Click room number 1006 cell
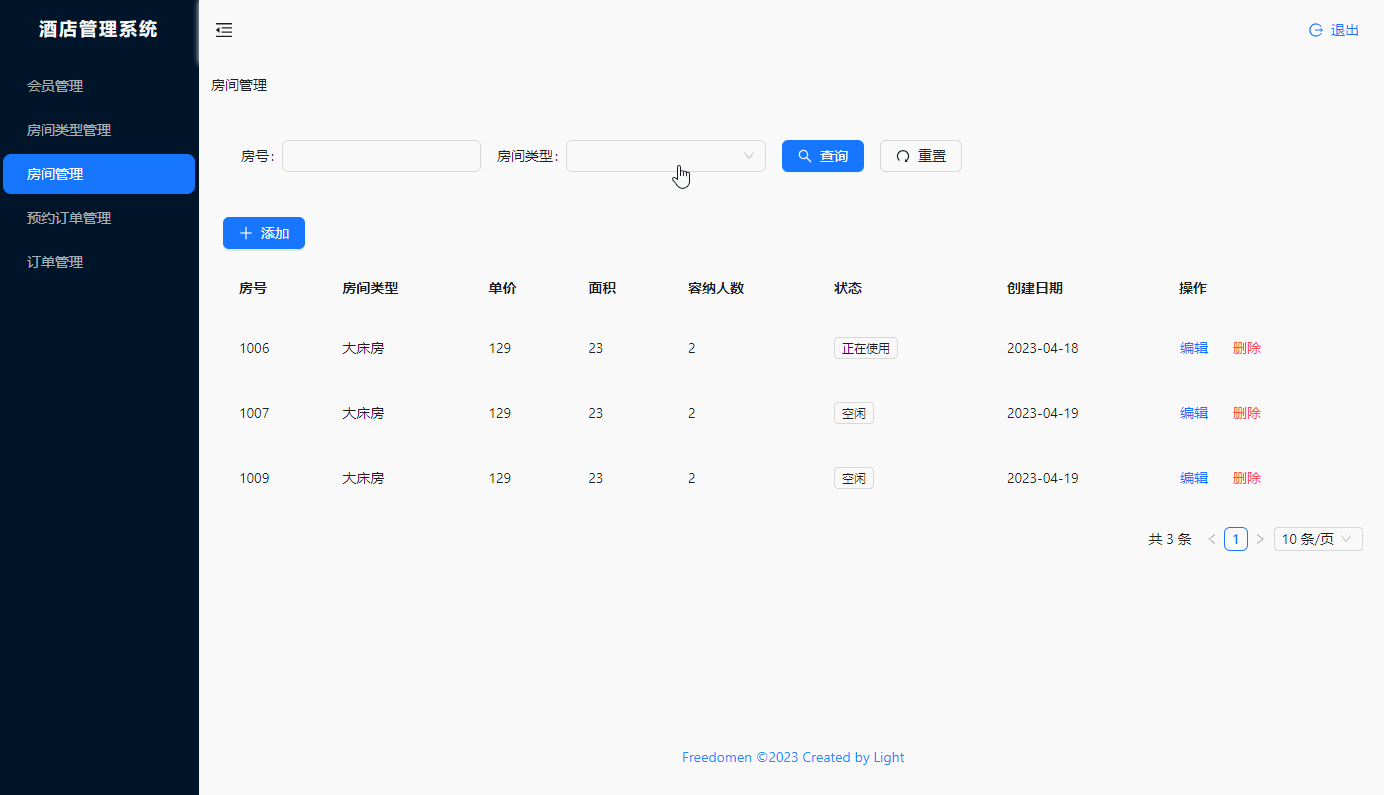Screen dimensions: 1384x795 [x=254, y=348]
